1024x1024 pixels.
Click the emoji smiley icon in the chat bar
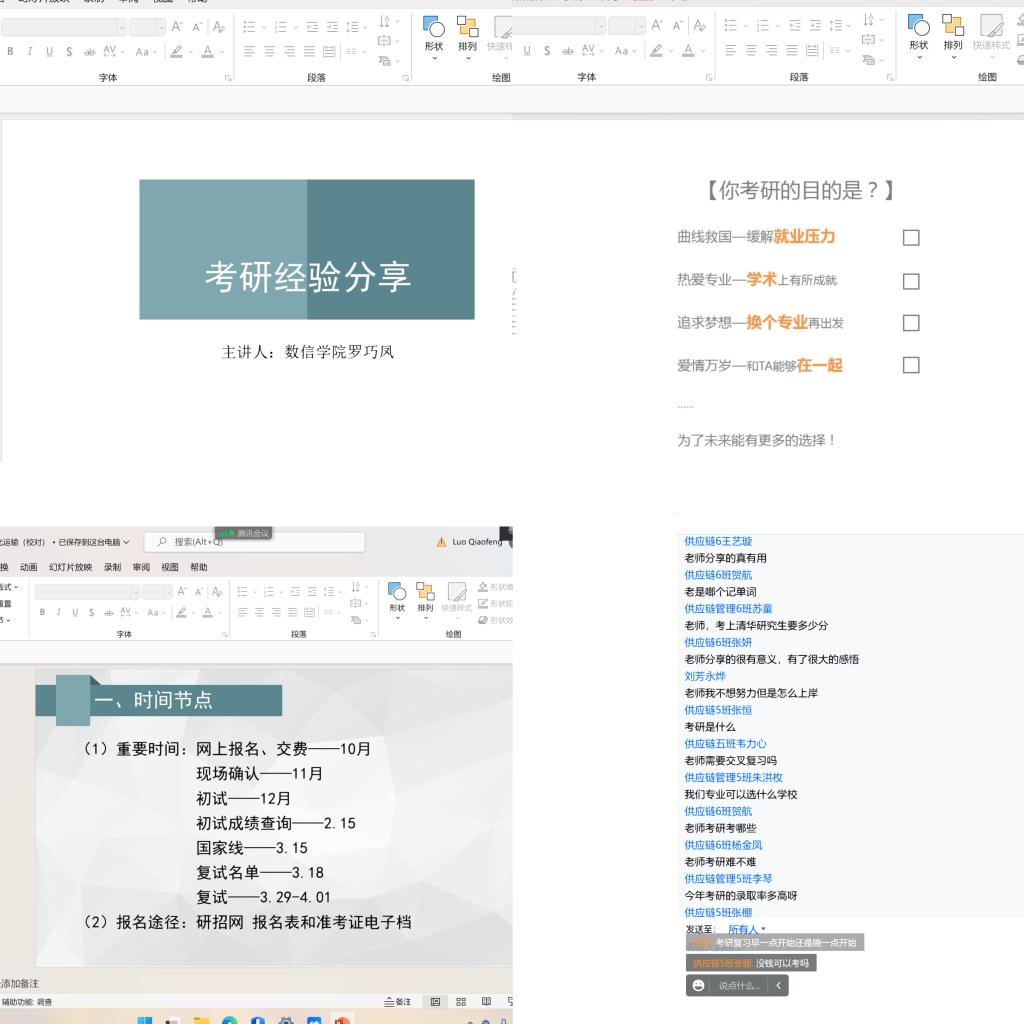(698, 985)
